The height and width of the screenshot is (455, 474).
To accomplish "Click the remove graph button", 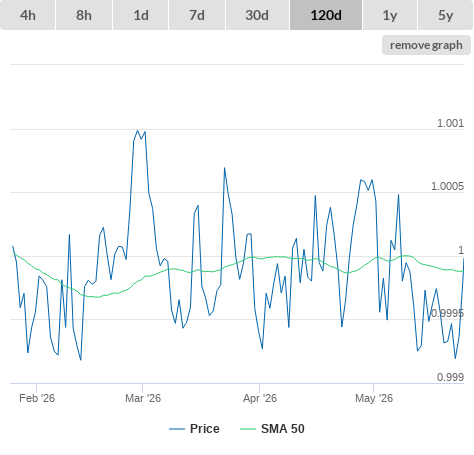I will tap(426, 45).
